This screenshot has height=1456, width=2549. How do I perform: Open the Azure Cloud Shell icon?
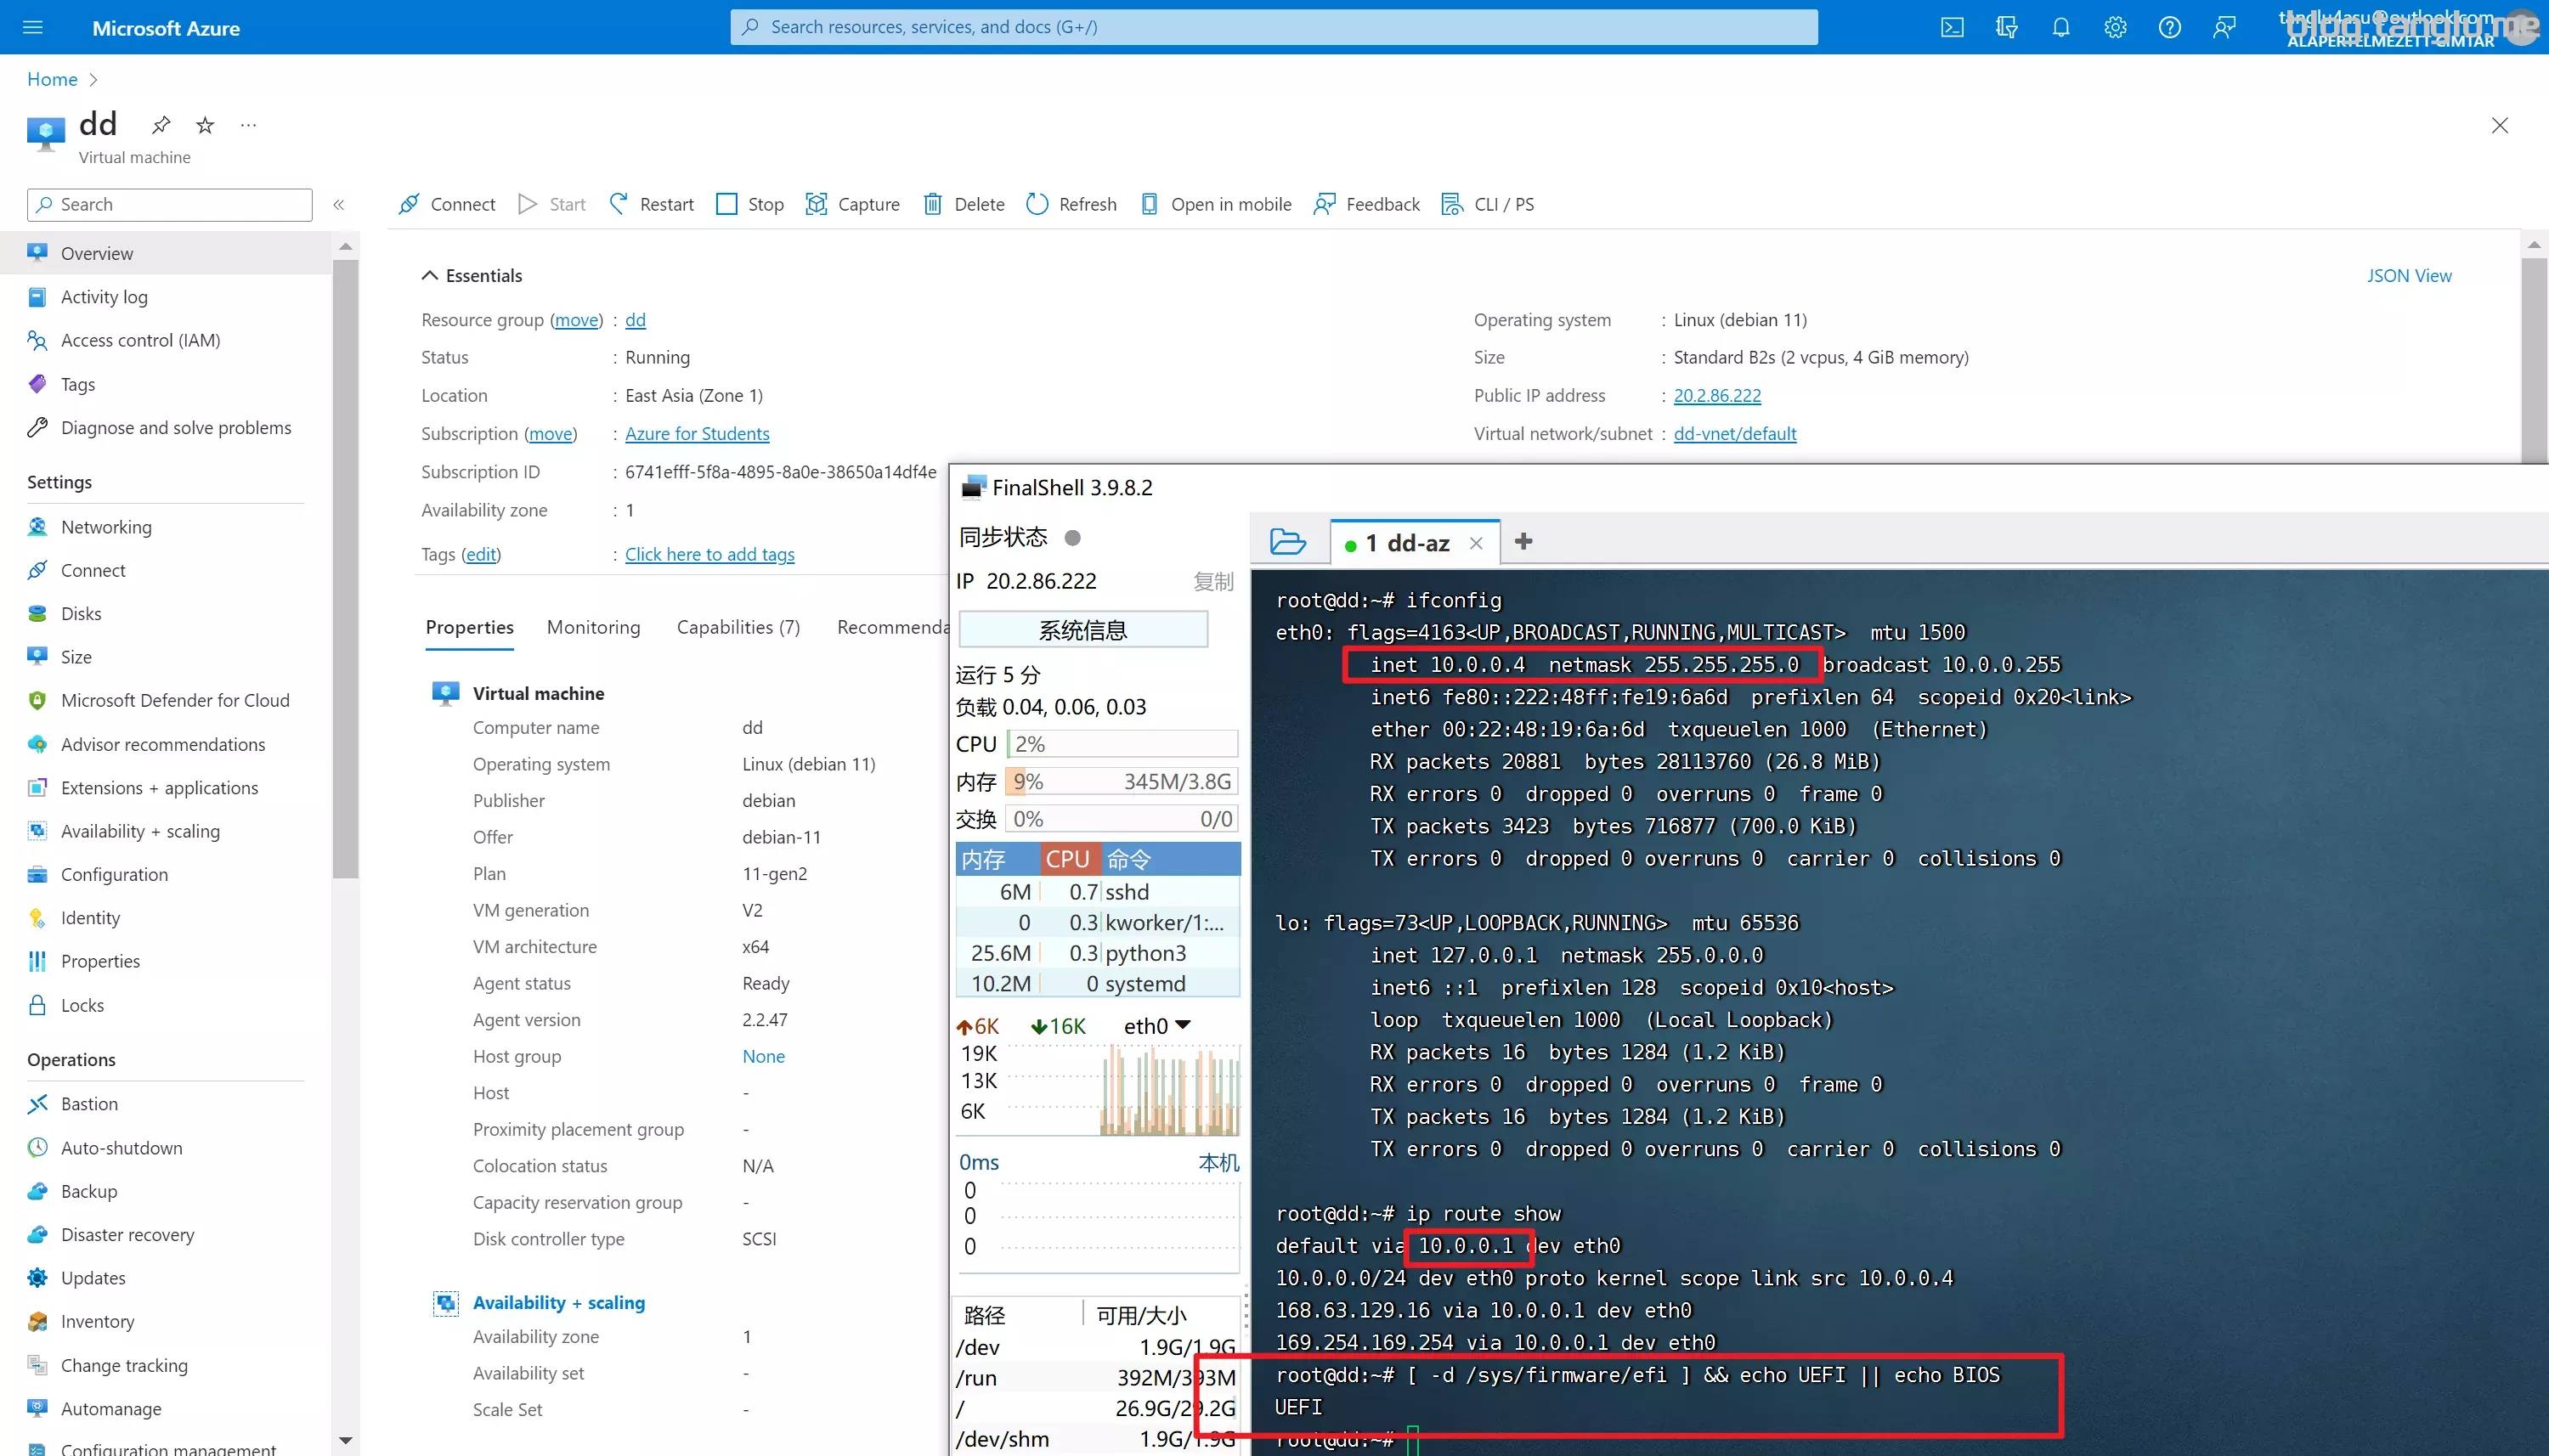point(1952,27)
